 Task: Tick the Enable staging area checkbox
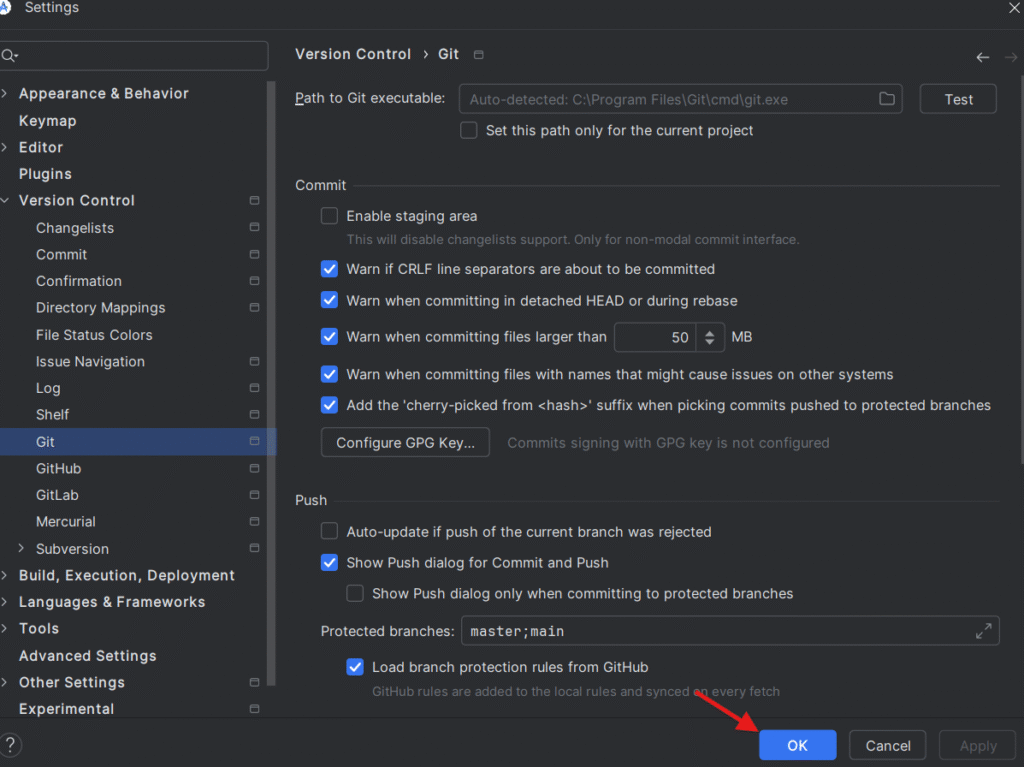tap(329, 216)
